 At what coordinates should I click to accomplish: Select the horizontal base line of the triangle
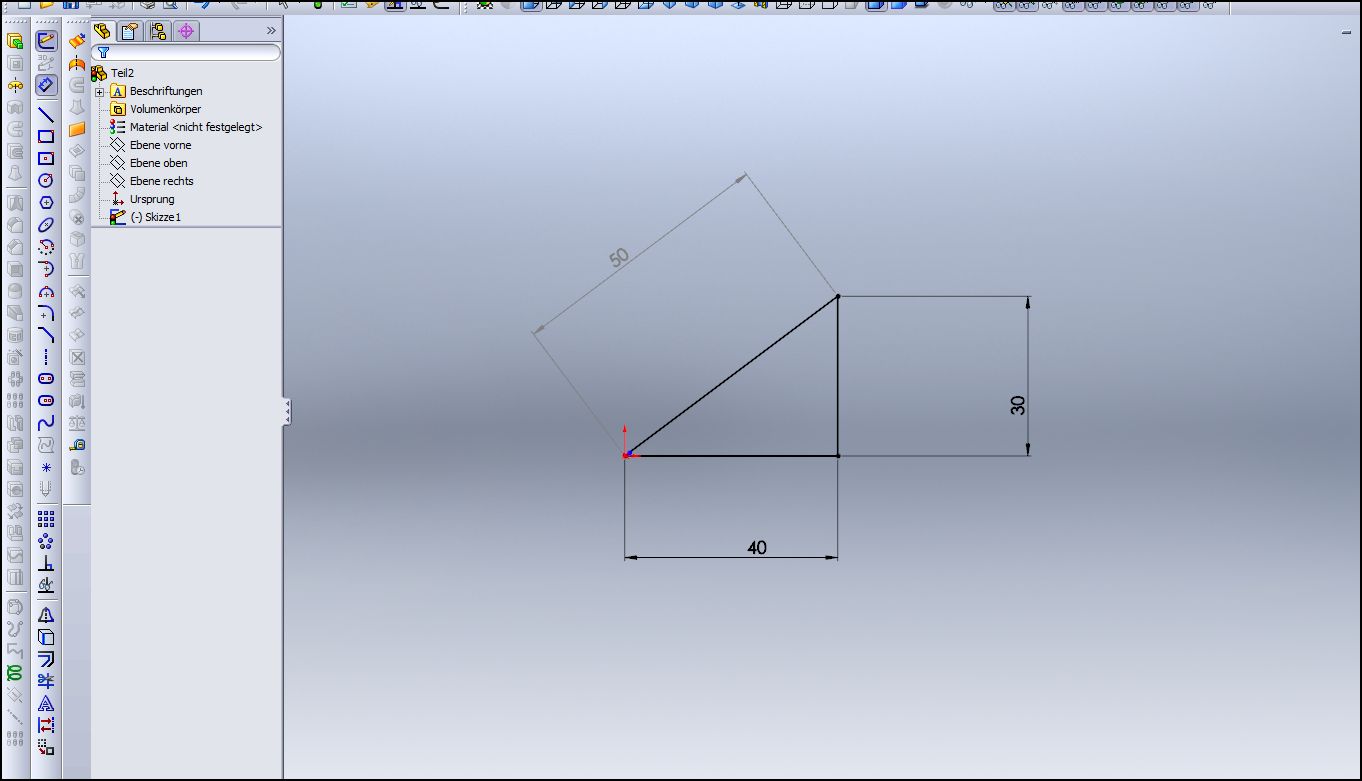coord(732,456)
